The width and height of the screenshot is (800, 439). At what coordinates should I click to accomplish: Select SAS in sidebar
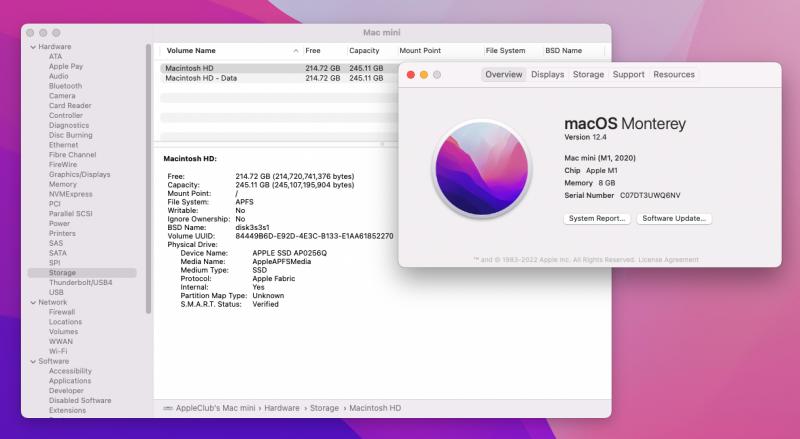coord(56,243)
